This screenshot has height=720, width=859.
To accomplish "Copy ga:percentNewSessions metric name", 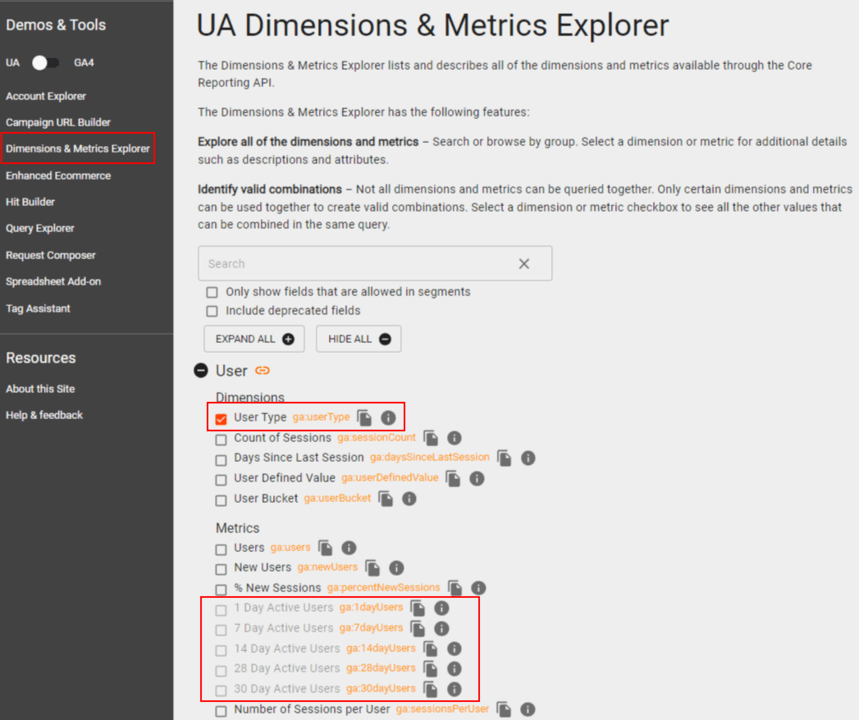I will 455,588.
